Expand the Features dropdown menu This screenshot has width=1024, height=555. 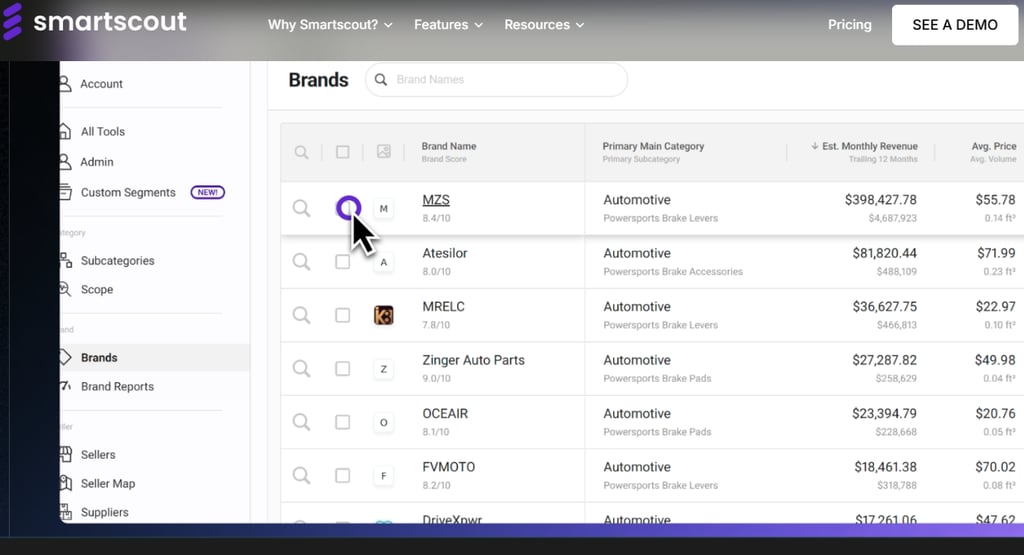448,25
